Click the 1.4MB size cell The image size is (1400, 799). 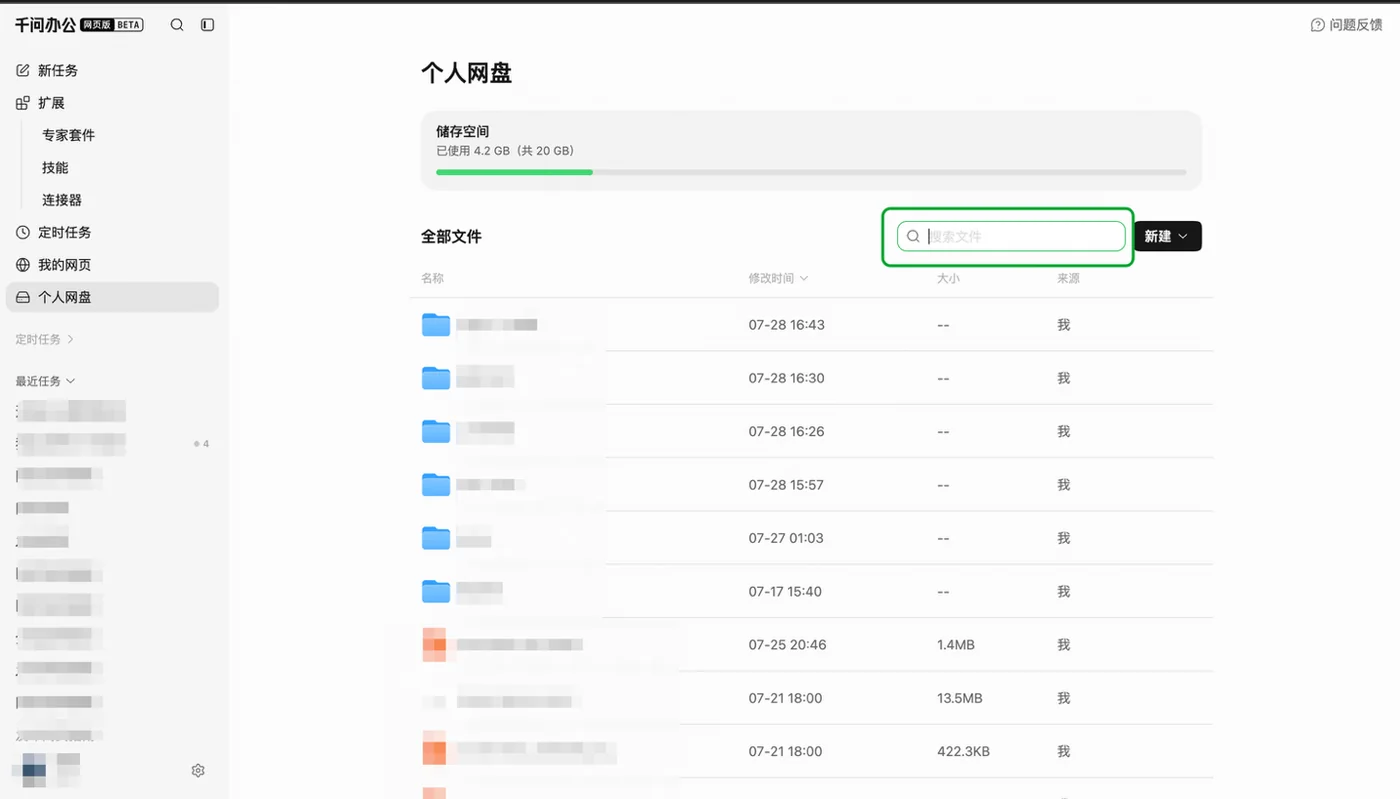point(956,645)
